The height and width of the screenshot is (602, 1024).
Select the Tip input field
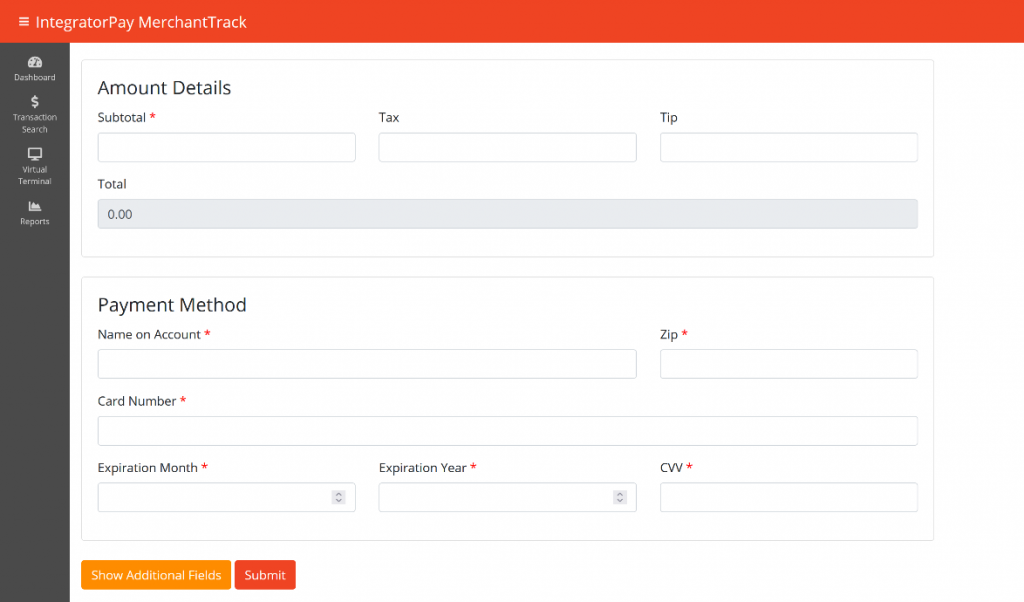coord(788,147)
